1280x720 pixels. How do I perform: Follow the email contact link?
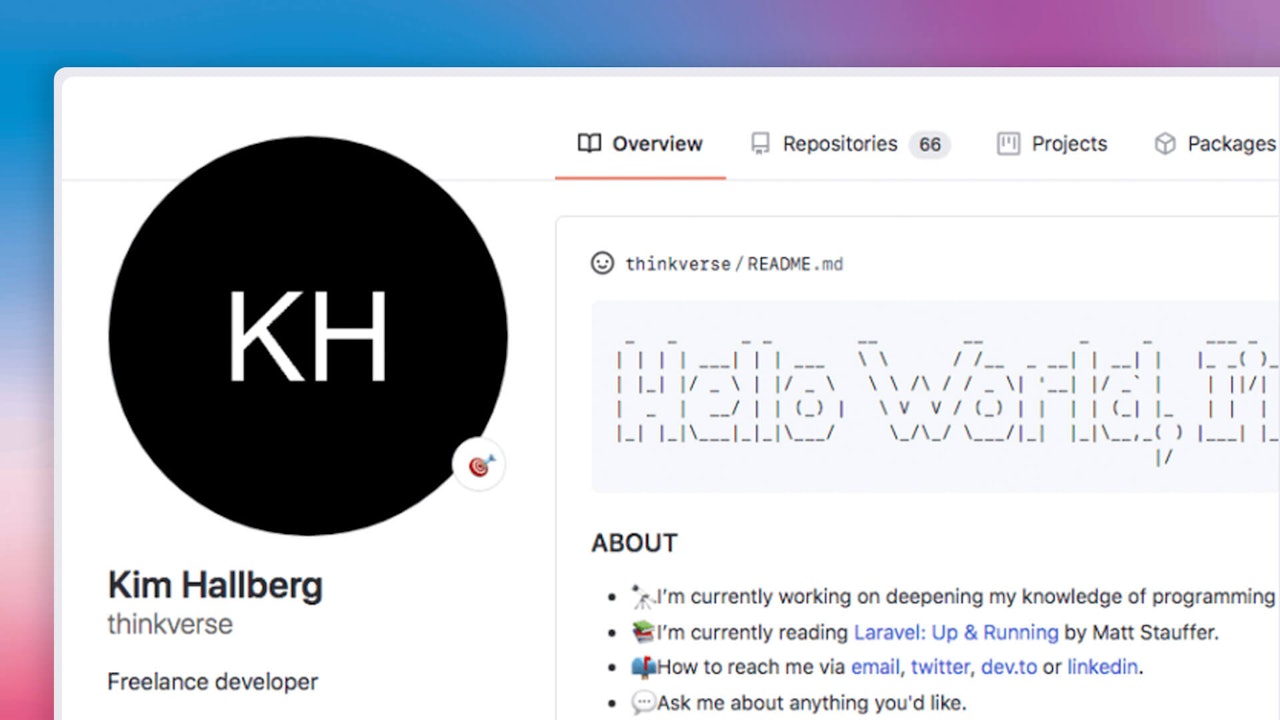tap(875, 667)
